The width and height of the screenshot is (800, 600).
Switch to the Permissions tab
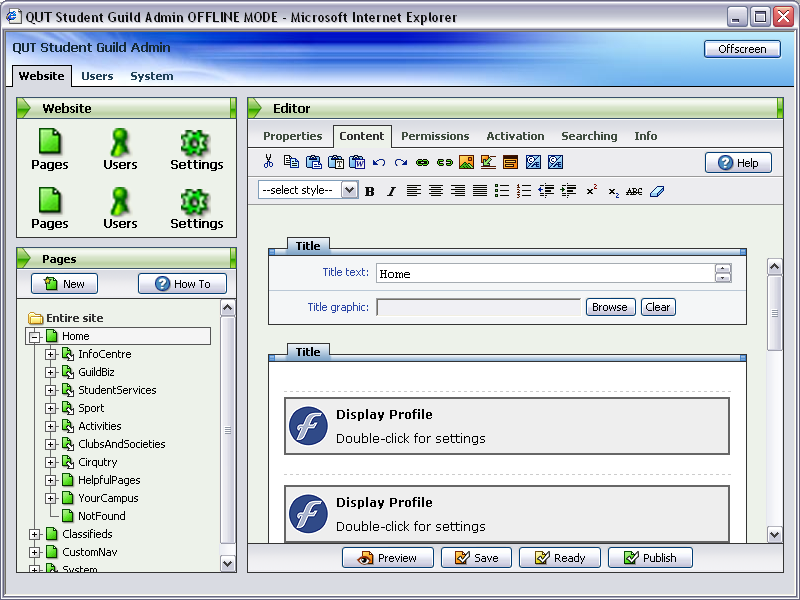click(435, 136)
